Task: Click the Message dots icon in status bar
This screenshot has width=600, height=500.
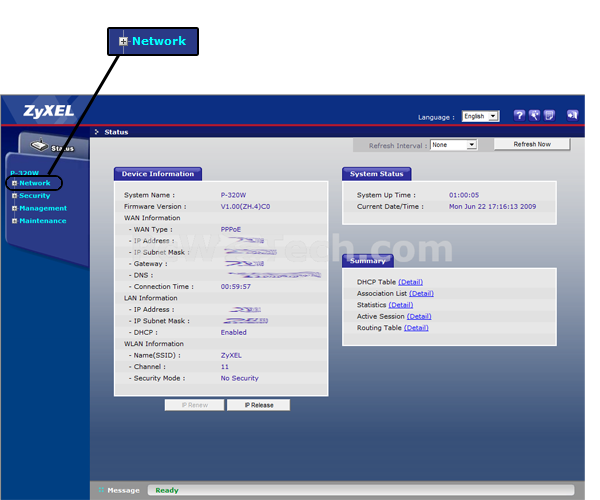Action: (x=101, y=490)
